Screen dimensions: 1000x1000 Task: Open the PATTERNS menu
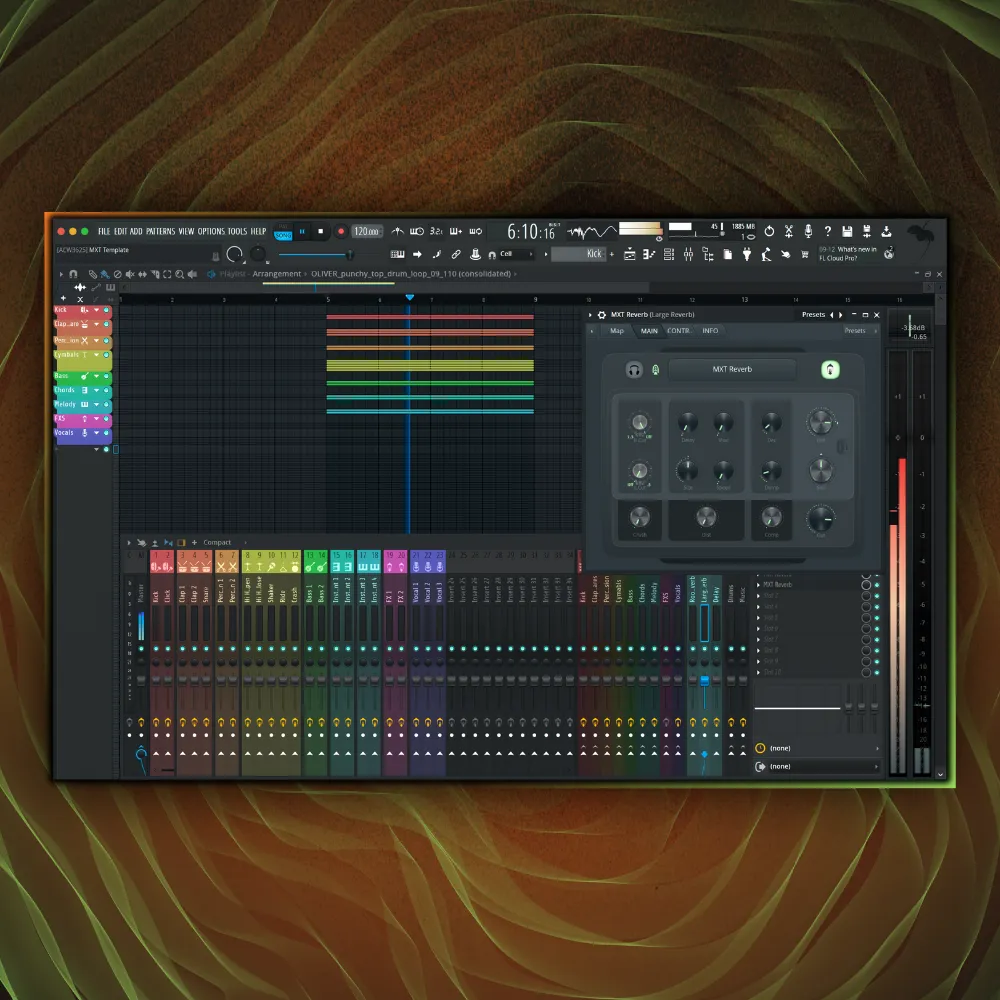coord(160,231)
